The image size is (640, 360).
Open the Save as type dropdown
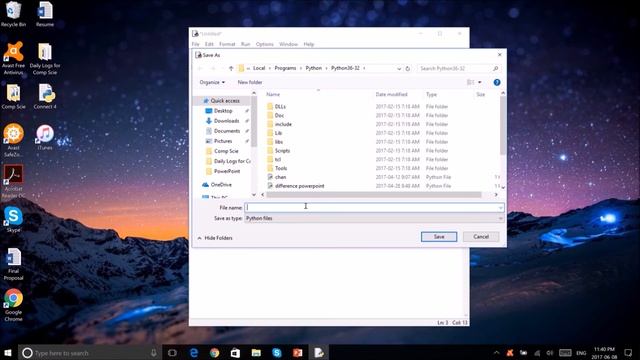click(374, 218)
